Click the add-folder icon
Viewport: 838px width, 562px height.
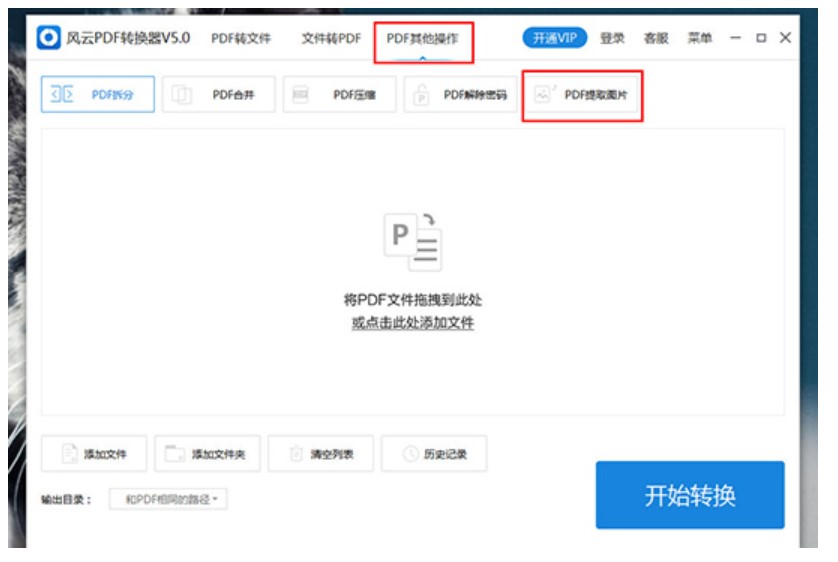[174, 454]
